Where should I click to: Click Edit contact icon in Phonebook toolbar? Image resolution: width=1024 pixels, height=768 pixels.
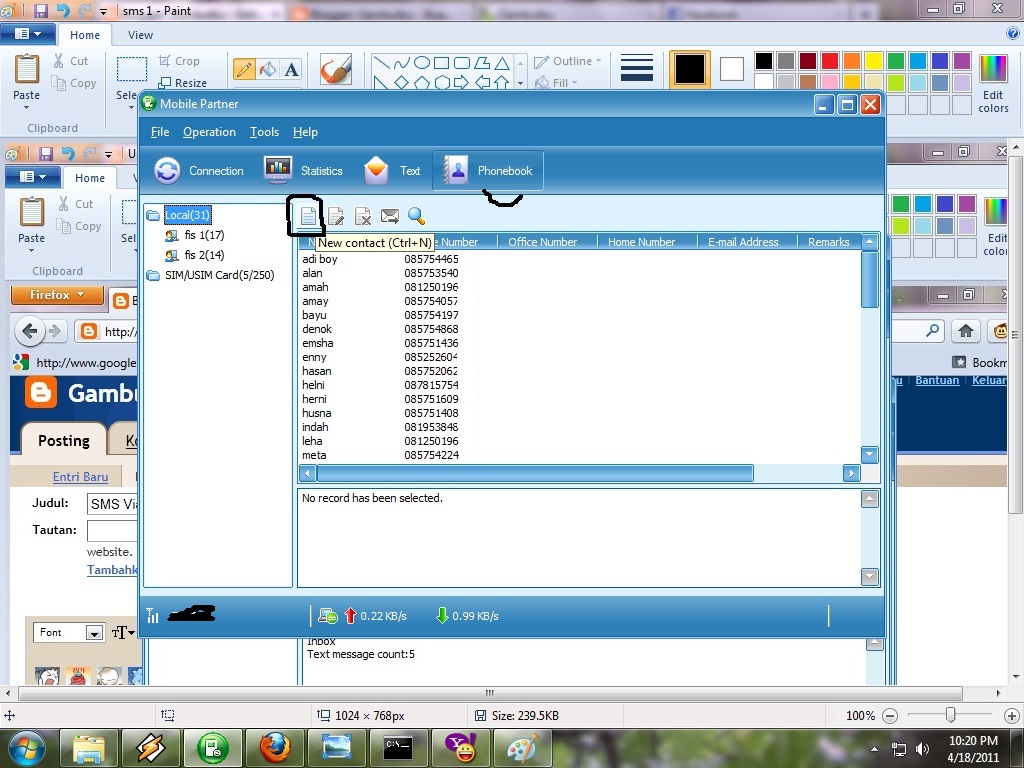click(336, 216)
